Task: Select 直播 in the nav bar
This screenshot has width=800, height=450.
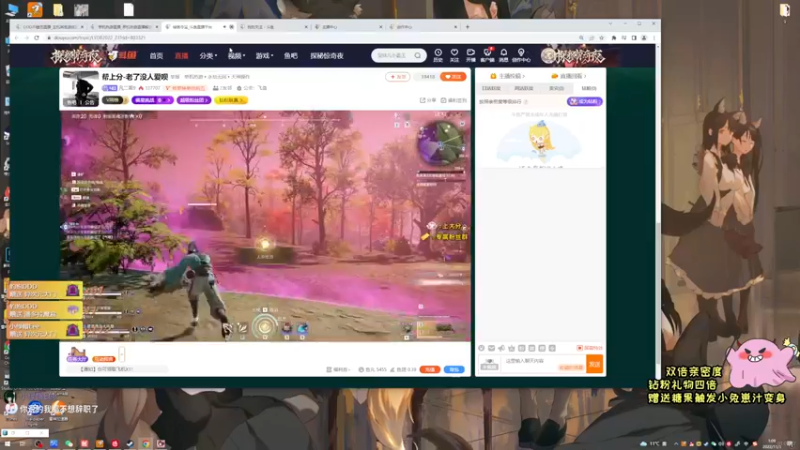Action: tap(181, 56)
